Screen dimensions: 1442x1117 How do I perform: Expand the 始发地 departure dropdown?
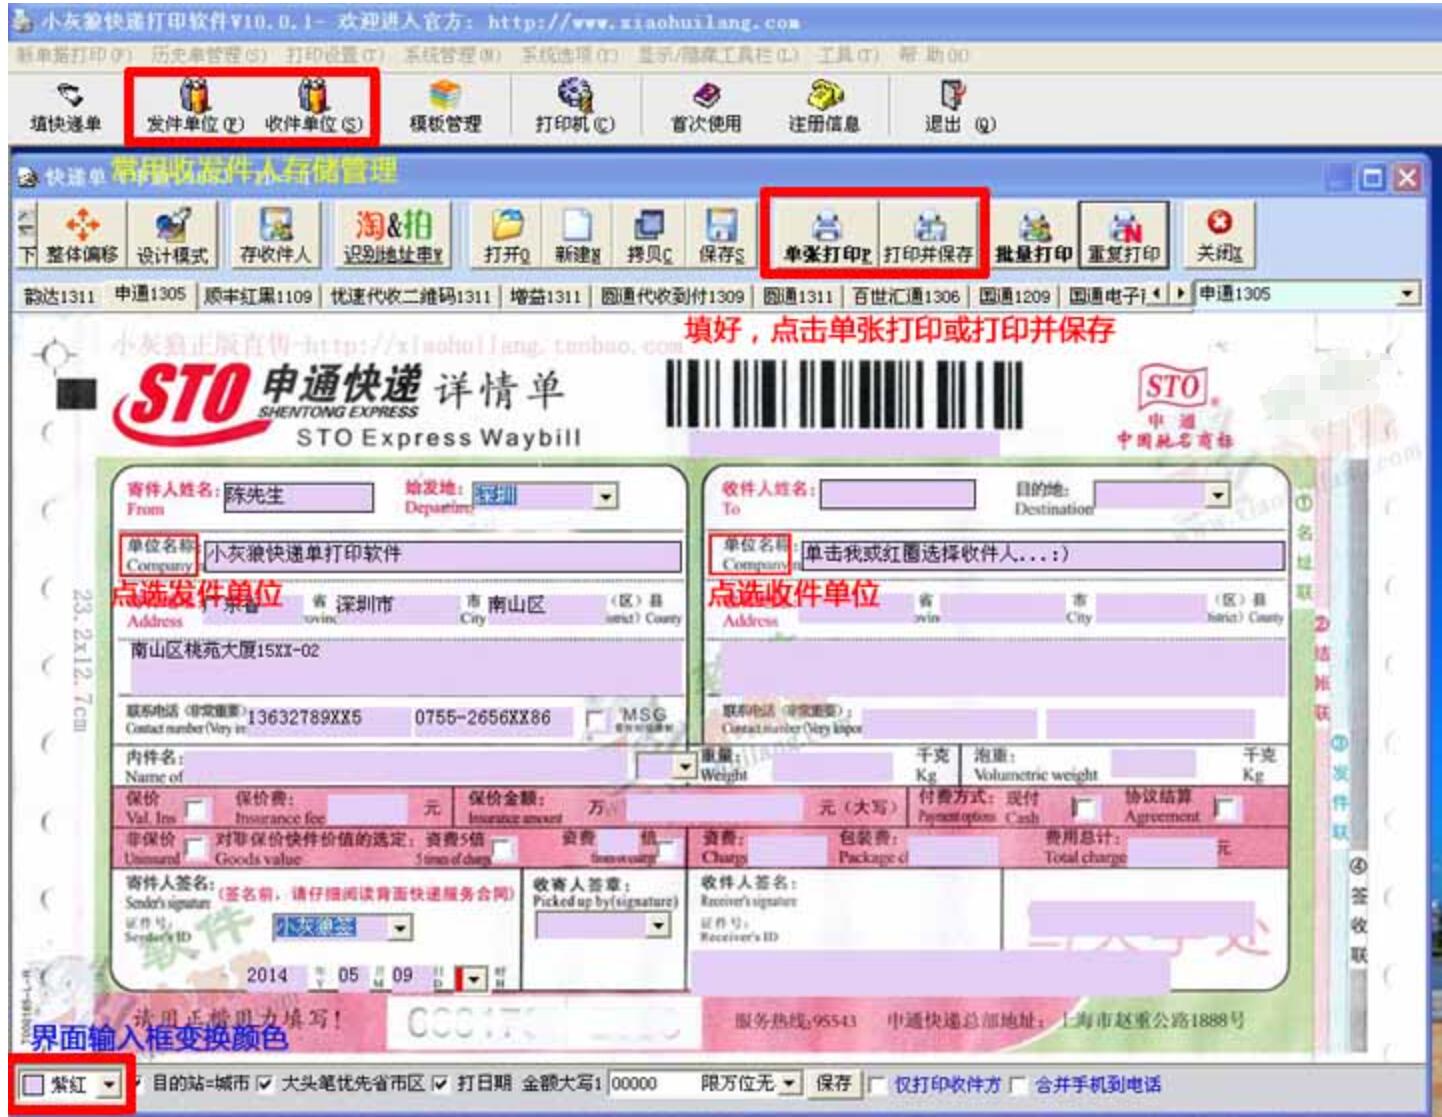click(x=605, y=496)
